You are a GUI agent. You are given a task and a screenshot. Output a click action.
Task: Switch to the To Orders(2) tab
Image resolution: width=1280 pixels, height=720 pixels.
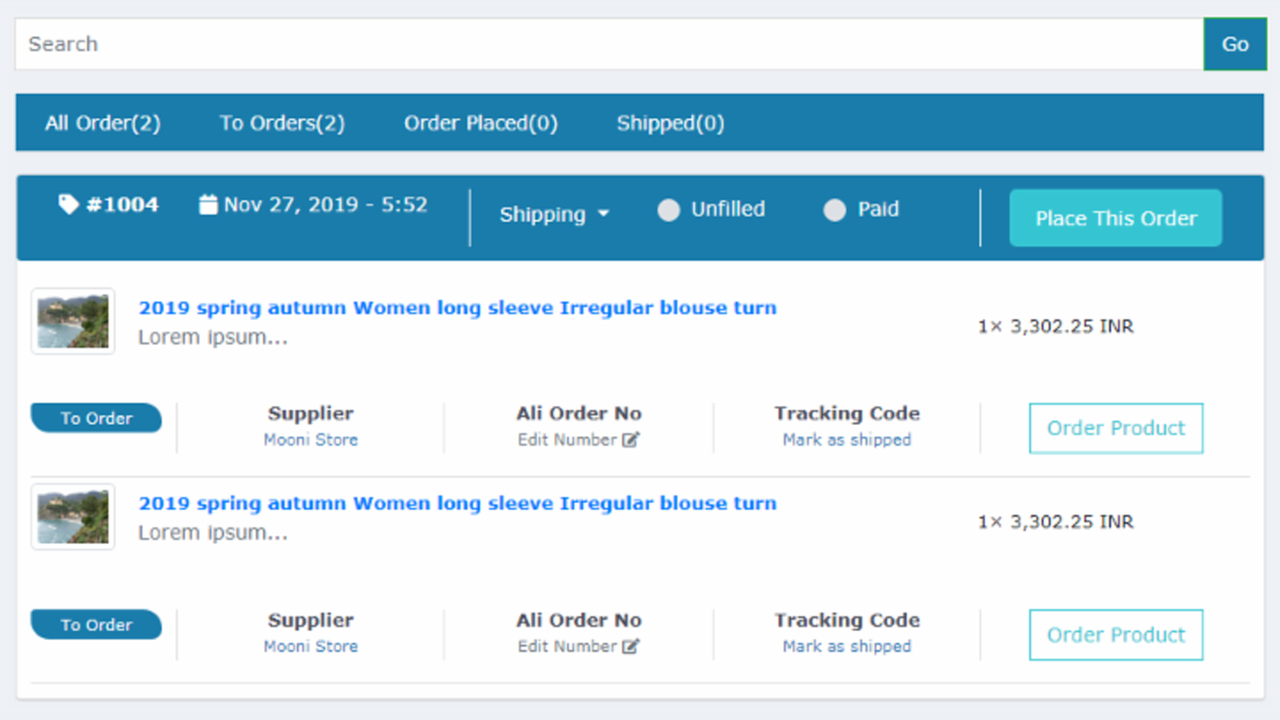point(281,122)
